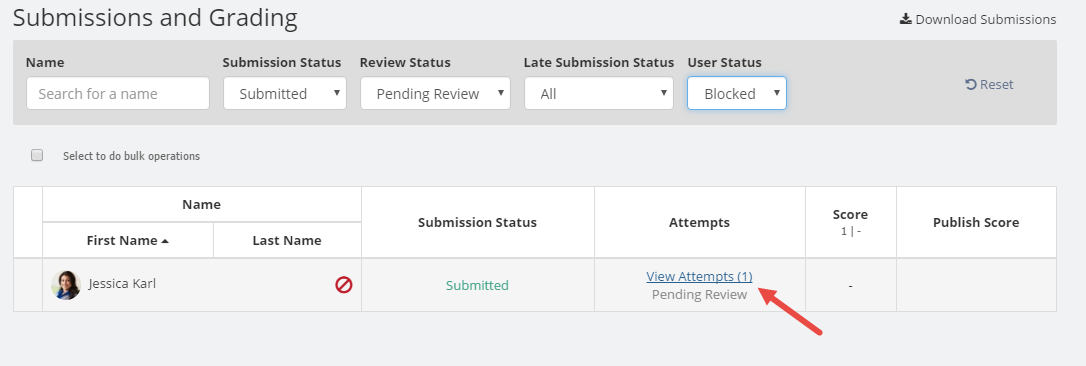The height and width of the screenshot is (366, 1086).
Task: Click the red blocked user icon
Action: coord(344,284)
